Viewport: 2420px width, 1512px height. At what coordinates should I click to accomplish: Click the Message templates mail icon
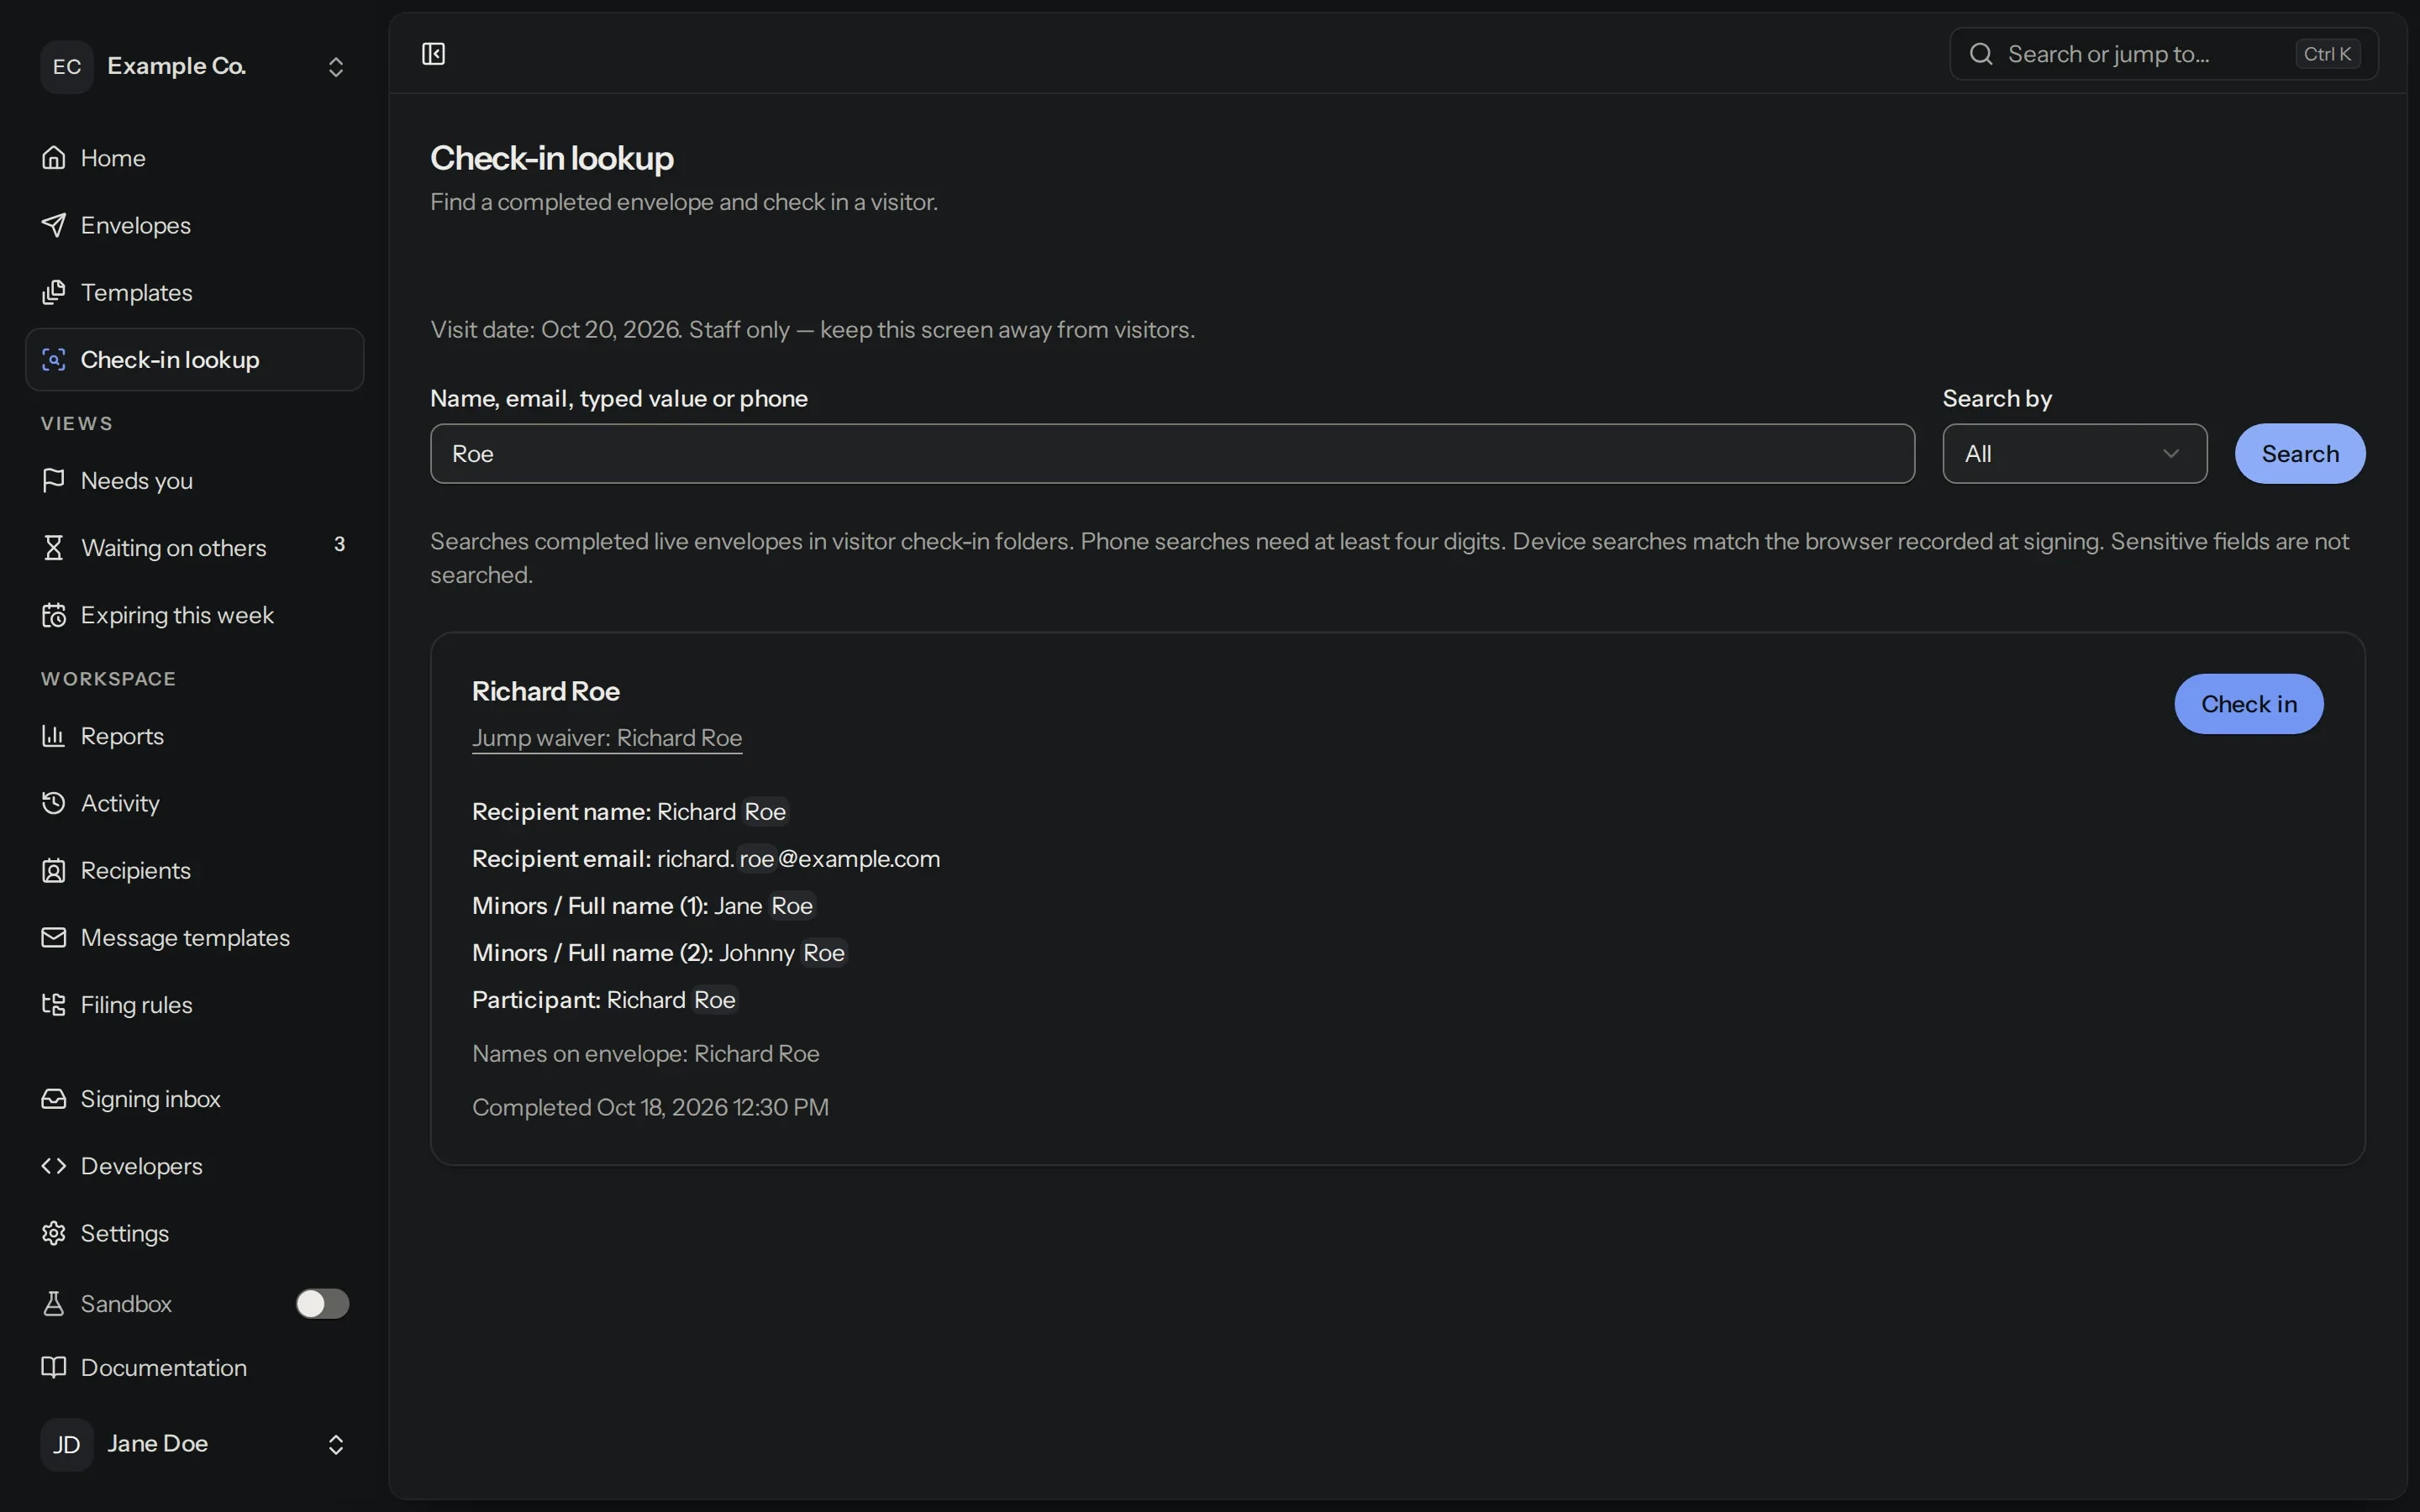54,937
